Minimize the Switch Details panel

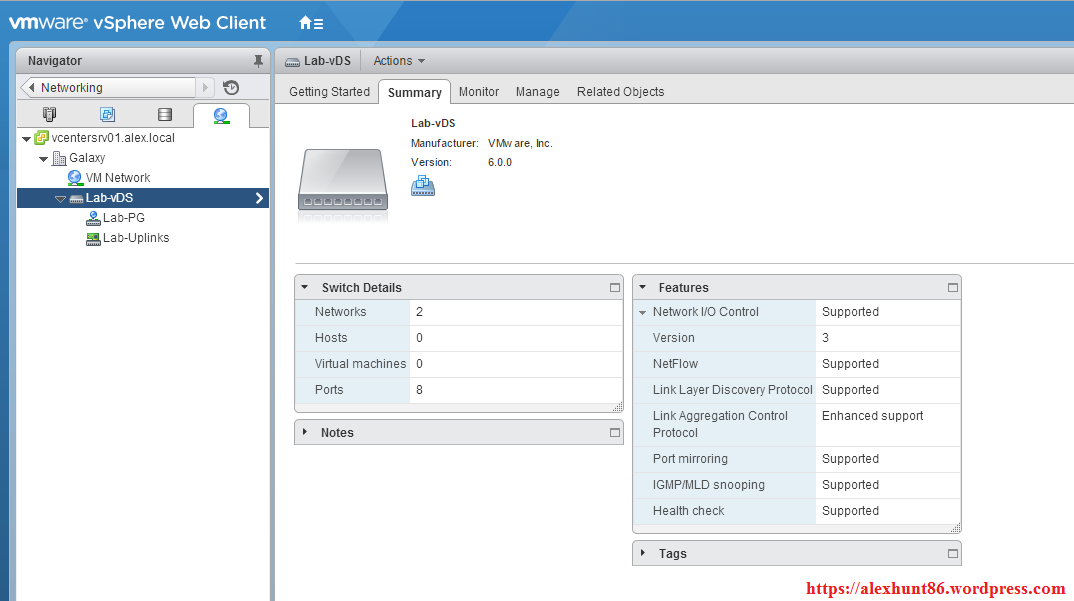pos(614,288)
